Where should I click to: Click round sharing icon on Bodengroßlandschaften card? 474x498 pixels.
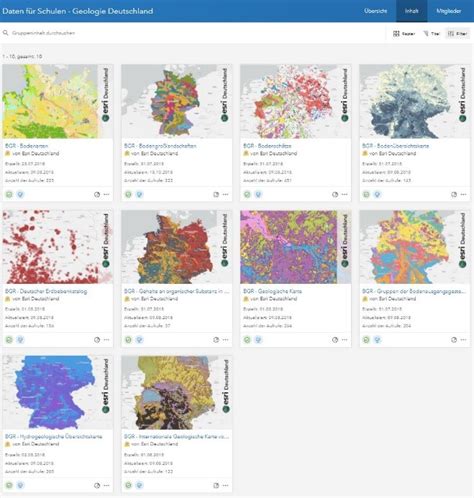216,194
